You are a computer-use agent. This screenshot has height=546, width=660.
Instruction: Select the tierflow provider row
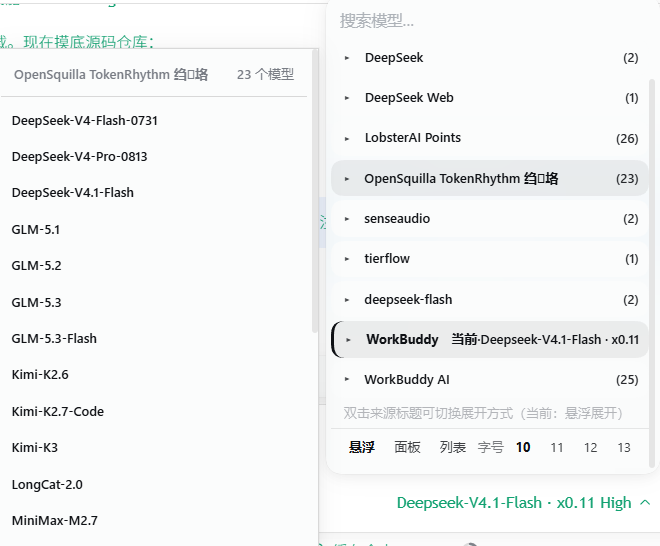(490, 258)
